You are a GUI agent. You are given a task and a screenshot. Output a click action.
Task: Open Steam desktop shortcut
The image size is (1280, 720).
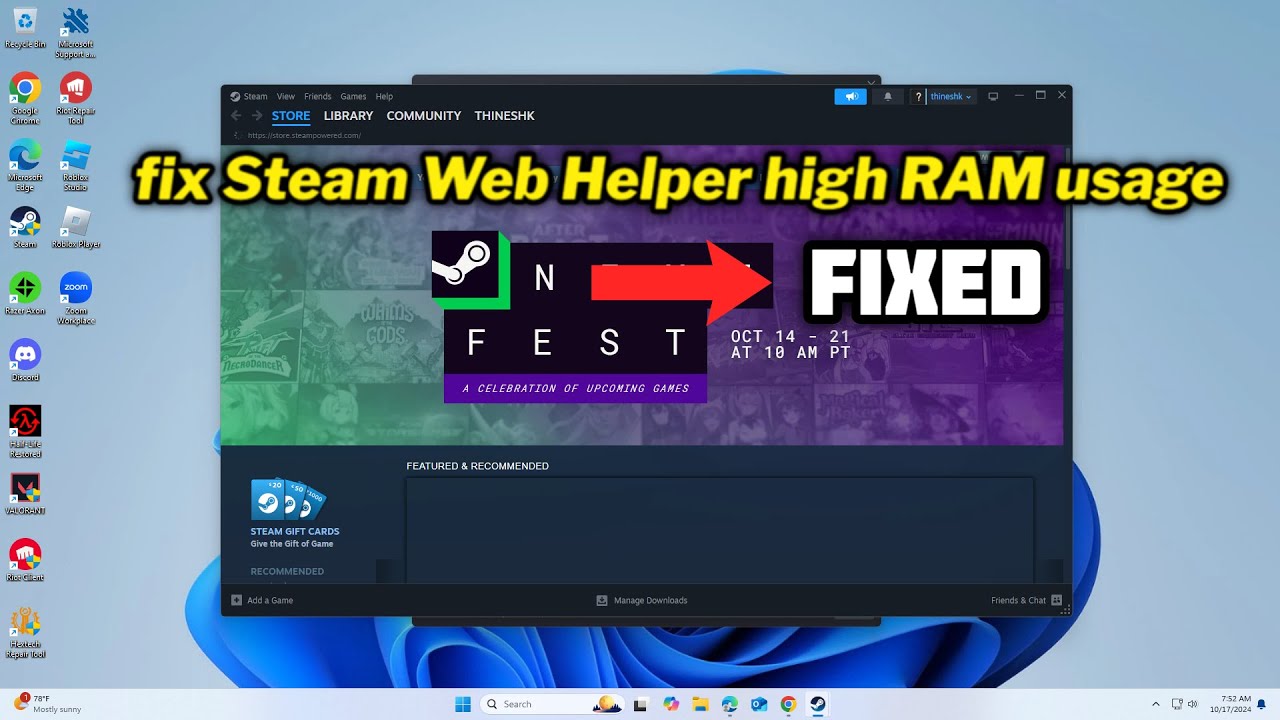[25, 227]
